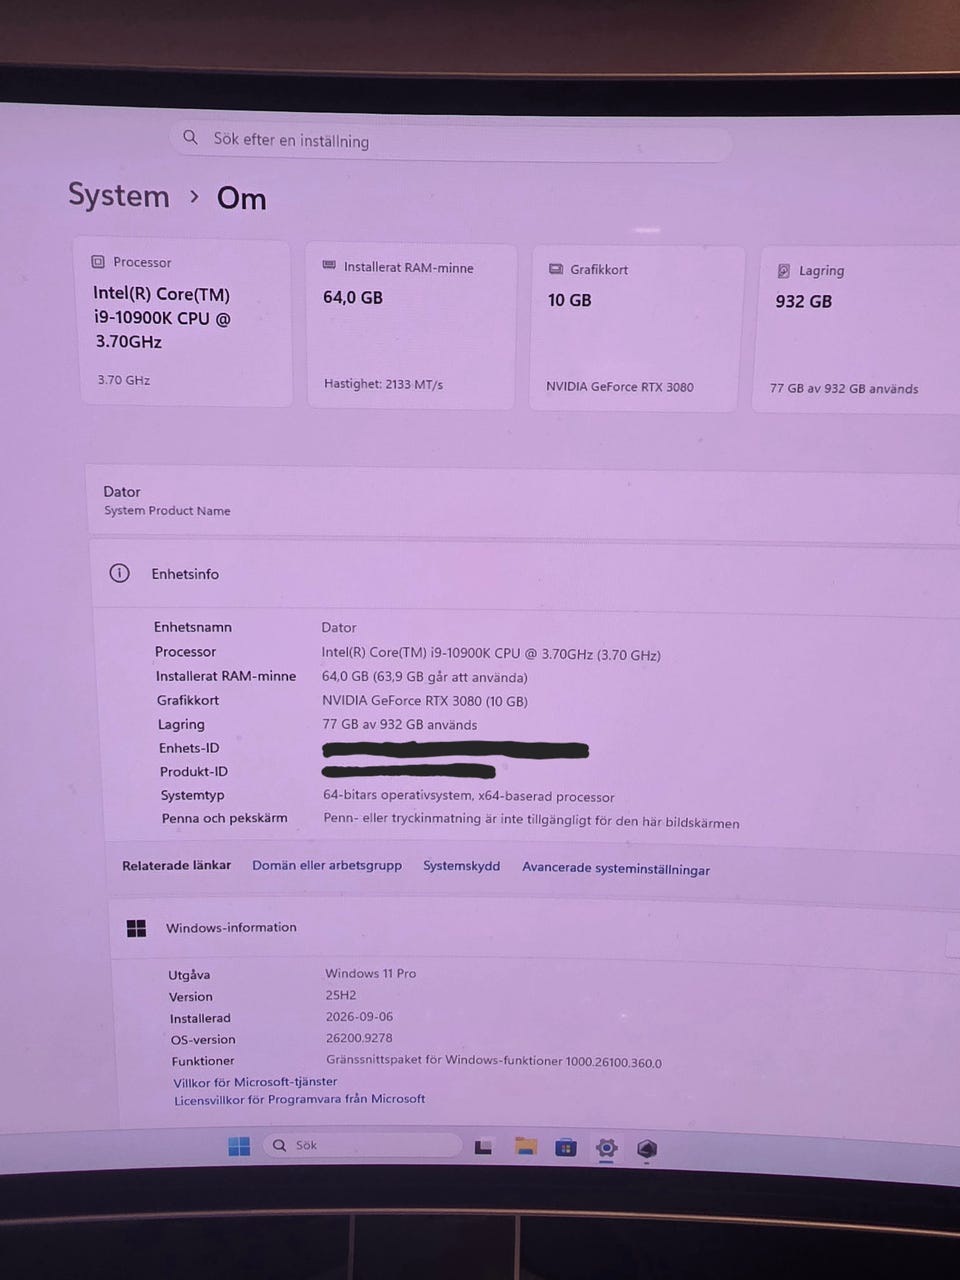Select the 77 GB av 932 GB används row value
The width and height of the screenshot is (960, 1280).
(400, 725)
